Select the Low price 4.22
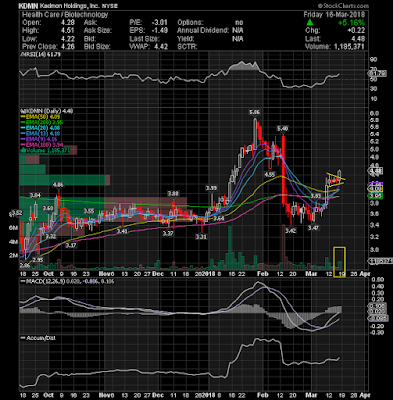 [68, 39]
